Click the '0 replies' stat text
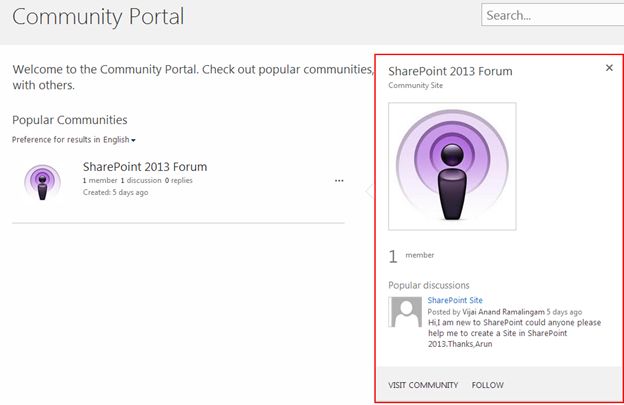The width and height of the screenshot is (624, 405). [x=179, y=180]
